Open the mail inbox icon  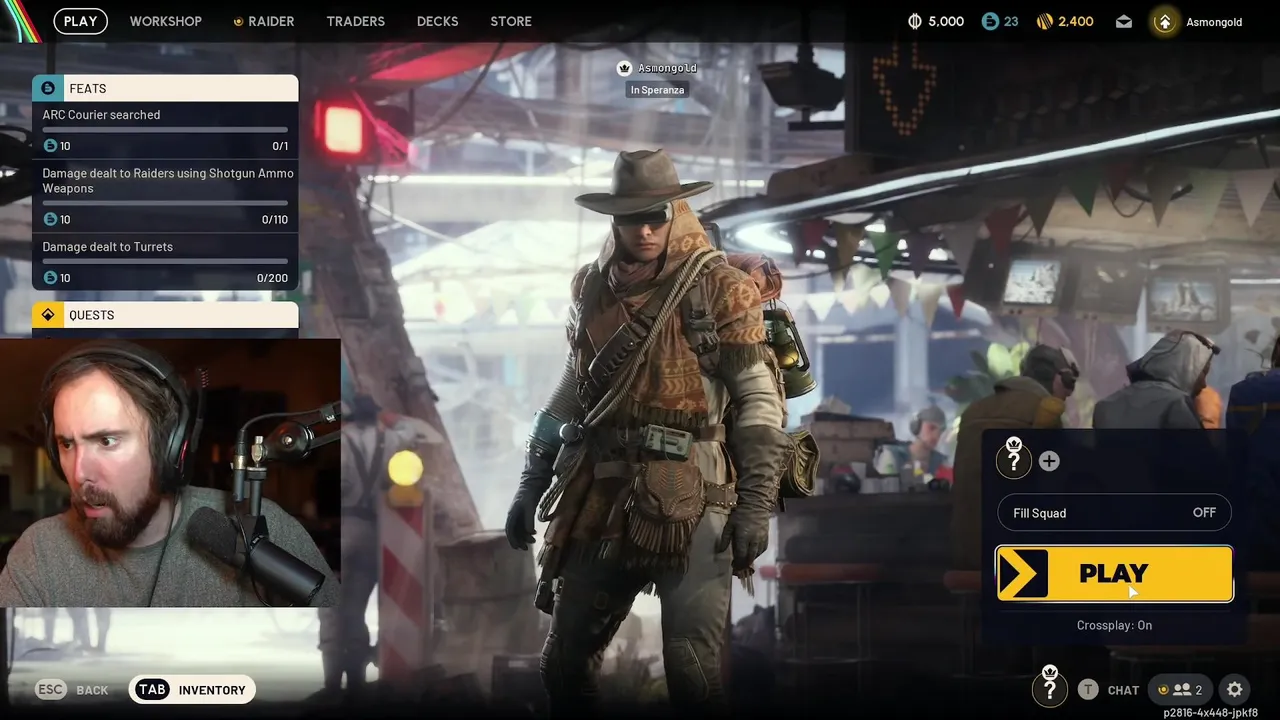[1124, 21]
